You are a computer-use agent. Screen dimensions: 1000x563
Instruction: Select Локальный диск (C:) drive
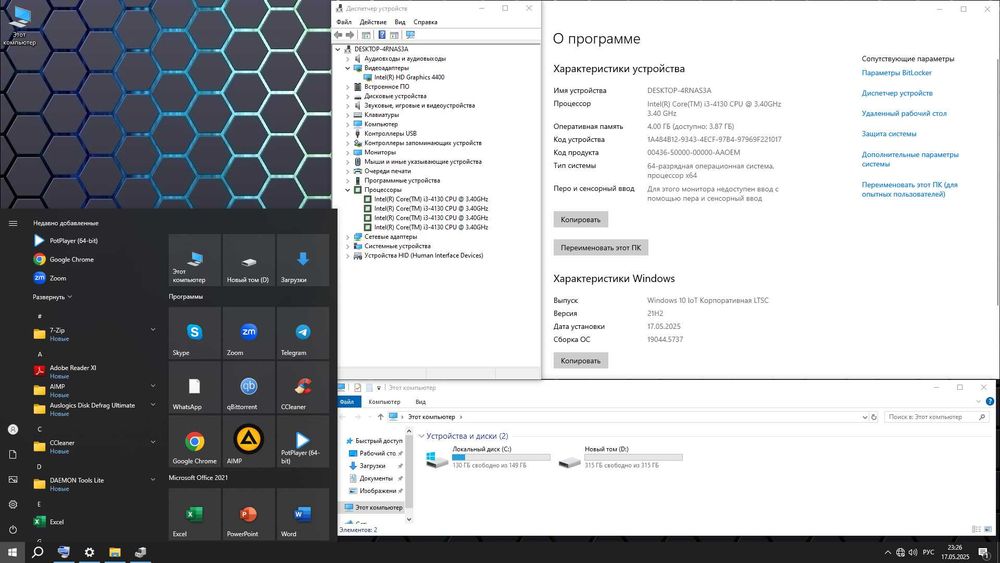pos(487,457)
